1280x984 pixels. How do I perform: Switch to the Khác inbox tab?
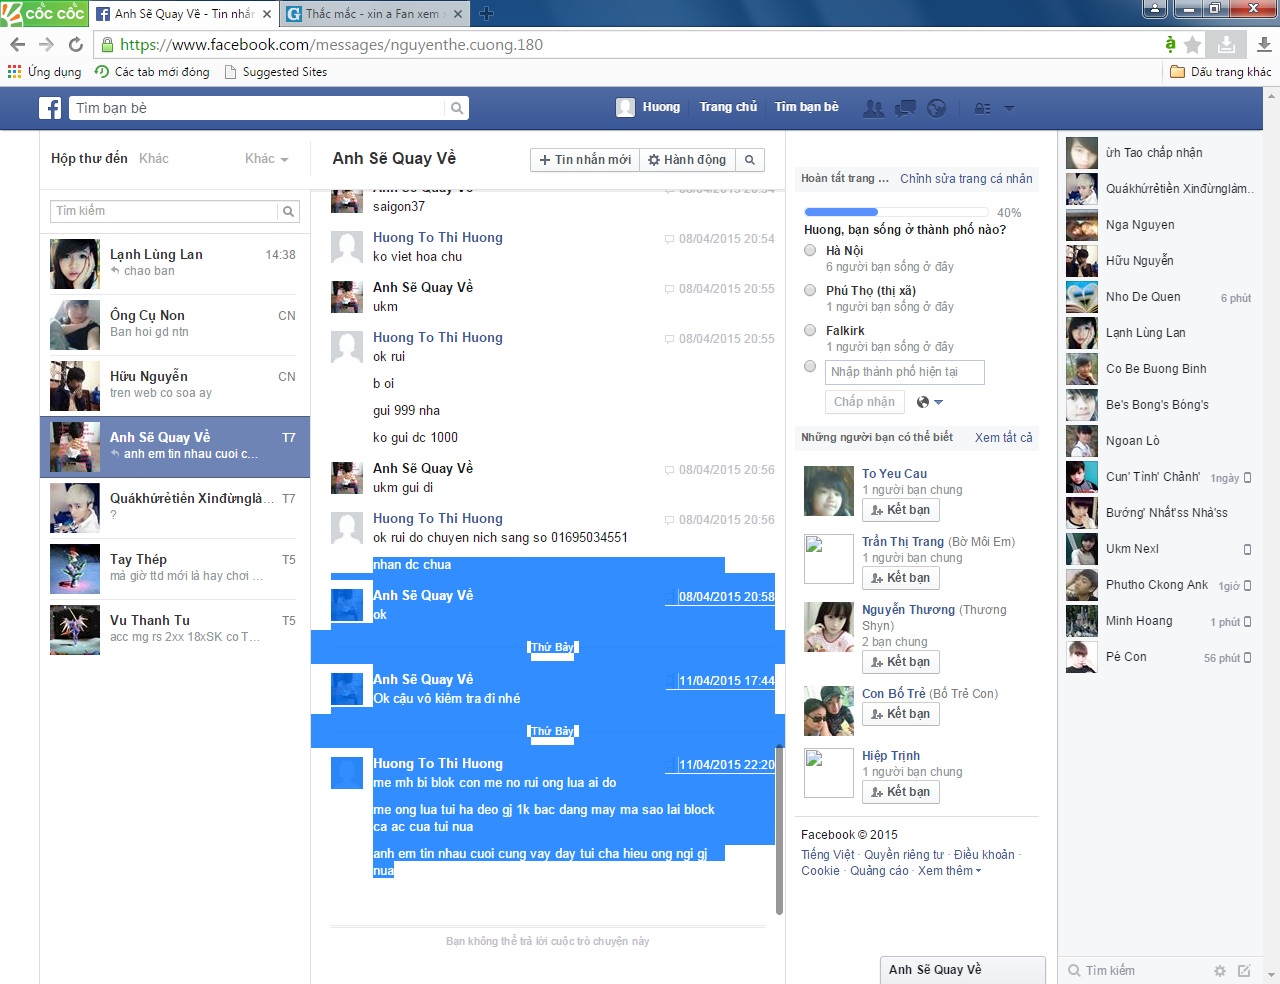point(154,158)
